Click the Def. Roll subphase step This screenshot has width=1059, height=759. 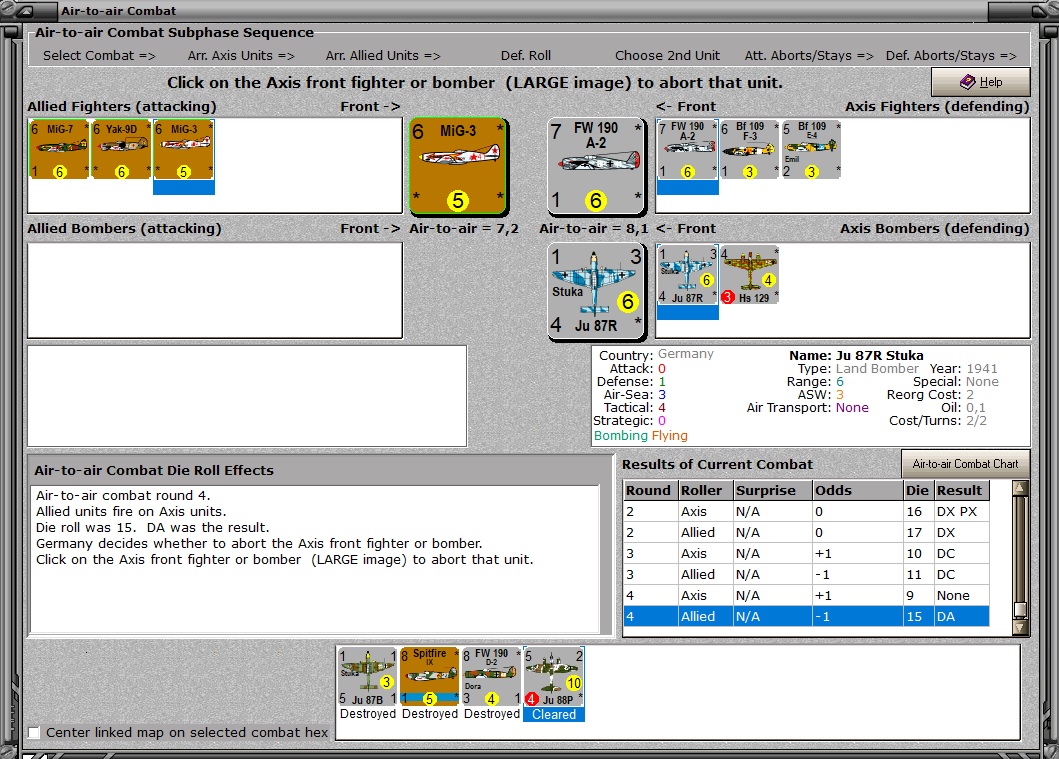tap(525, 56)
